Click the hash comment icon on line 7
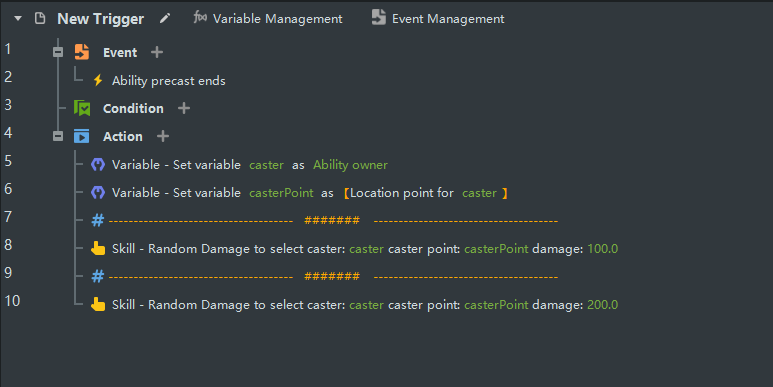Image resolution: width=773 pixels, height=387 pixels. [98, 220]
